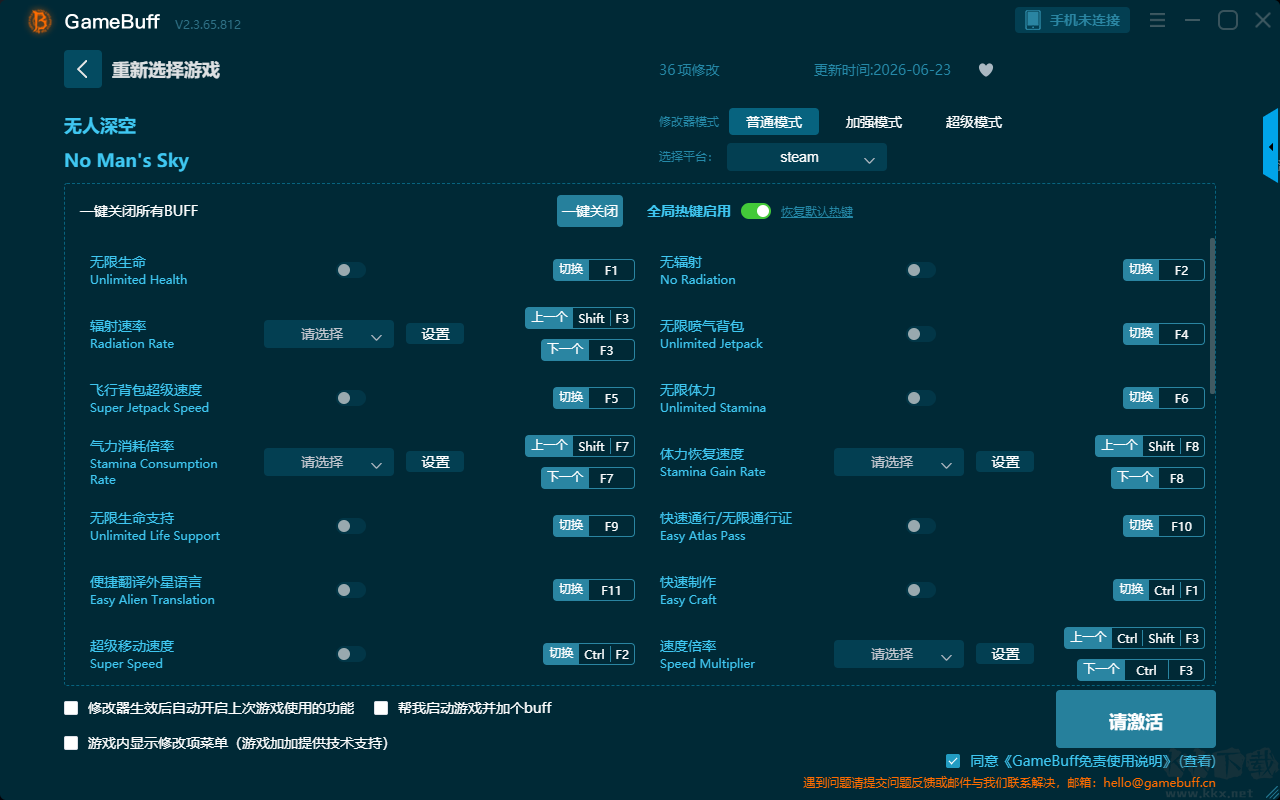This screenshot has height=800, width=1280.
Task: Click F7 next hotkey for Stamina Consumption
Action: click(x=588, y=478)
